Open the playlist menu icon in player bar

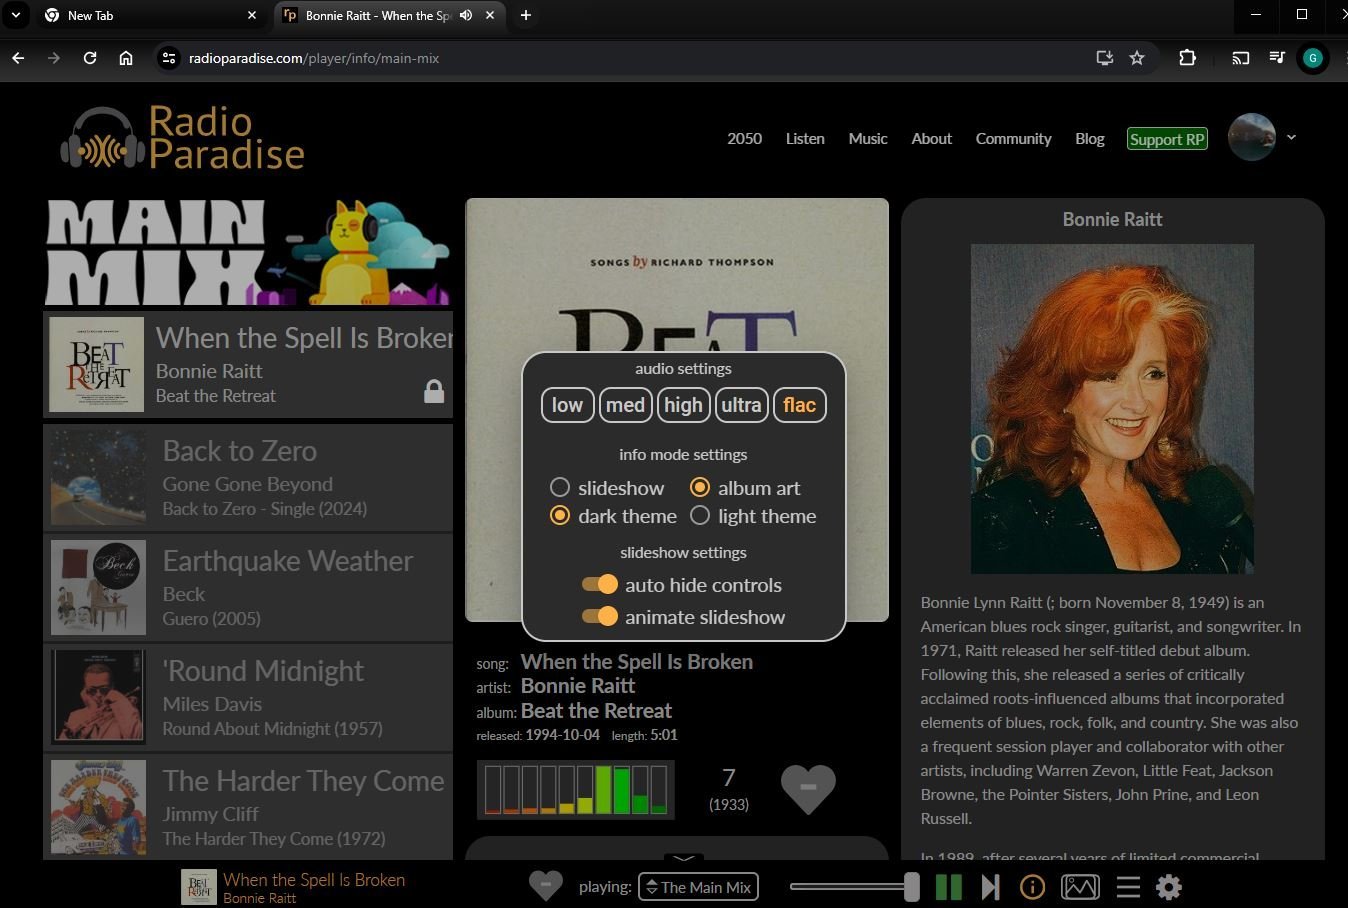1128,887
